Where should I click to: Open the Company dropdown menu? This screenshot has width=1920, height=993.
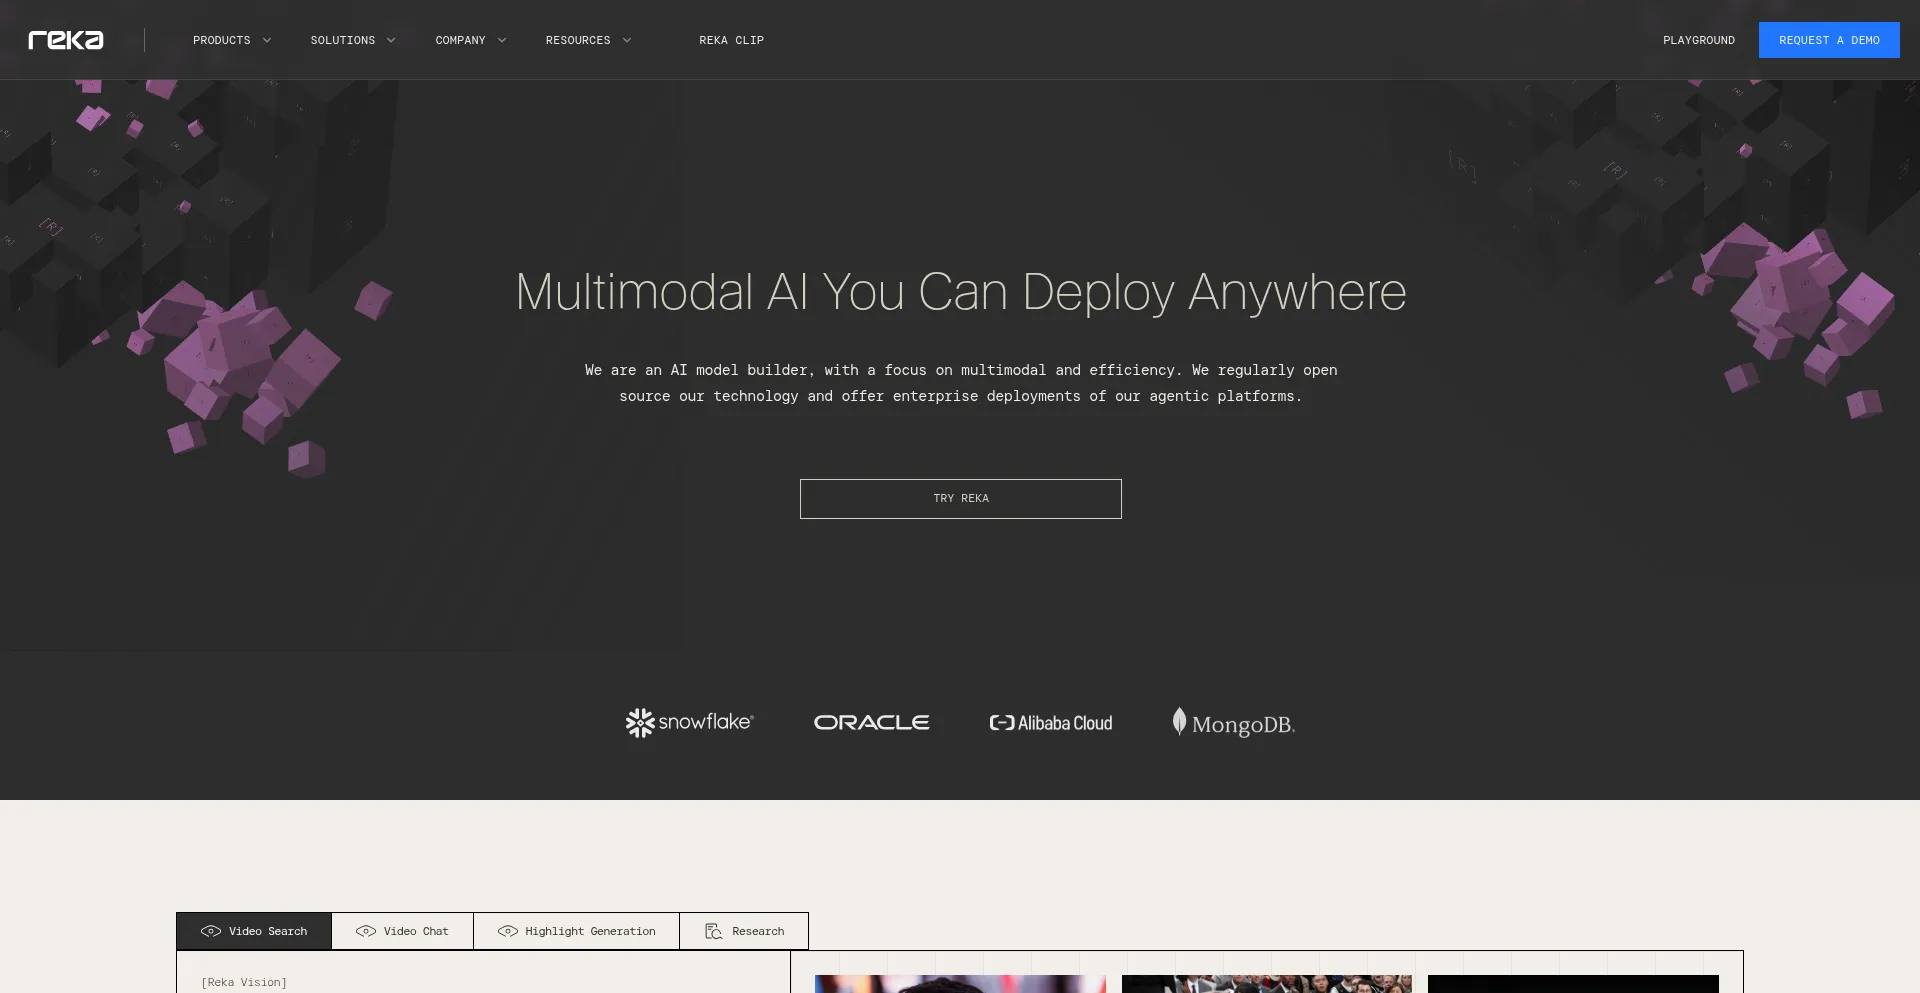tap(470, 40)
